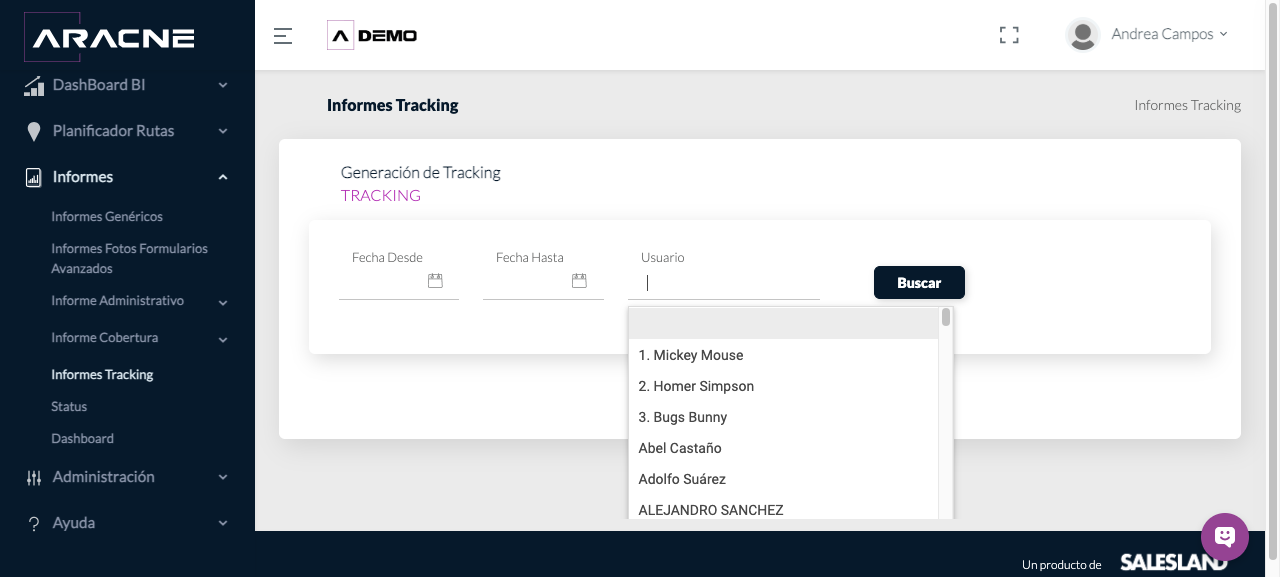This screenshot has height=577, width=1280.
Task: Select the blank option in list
Action: [x=783, y=323]
